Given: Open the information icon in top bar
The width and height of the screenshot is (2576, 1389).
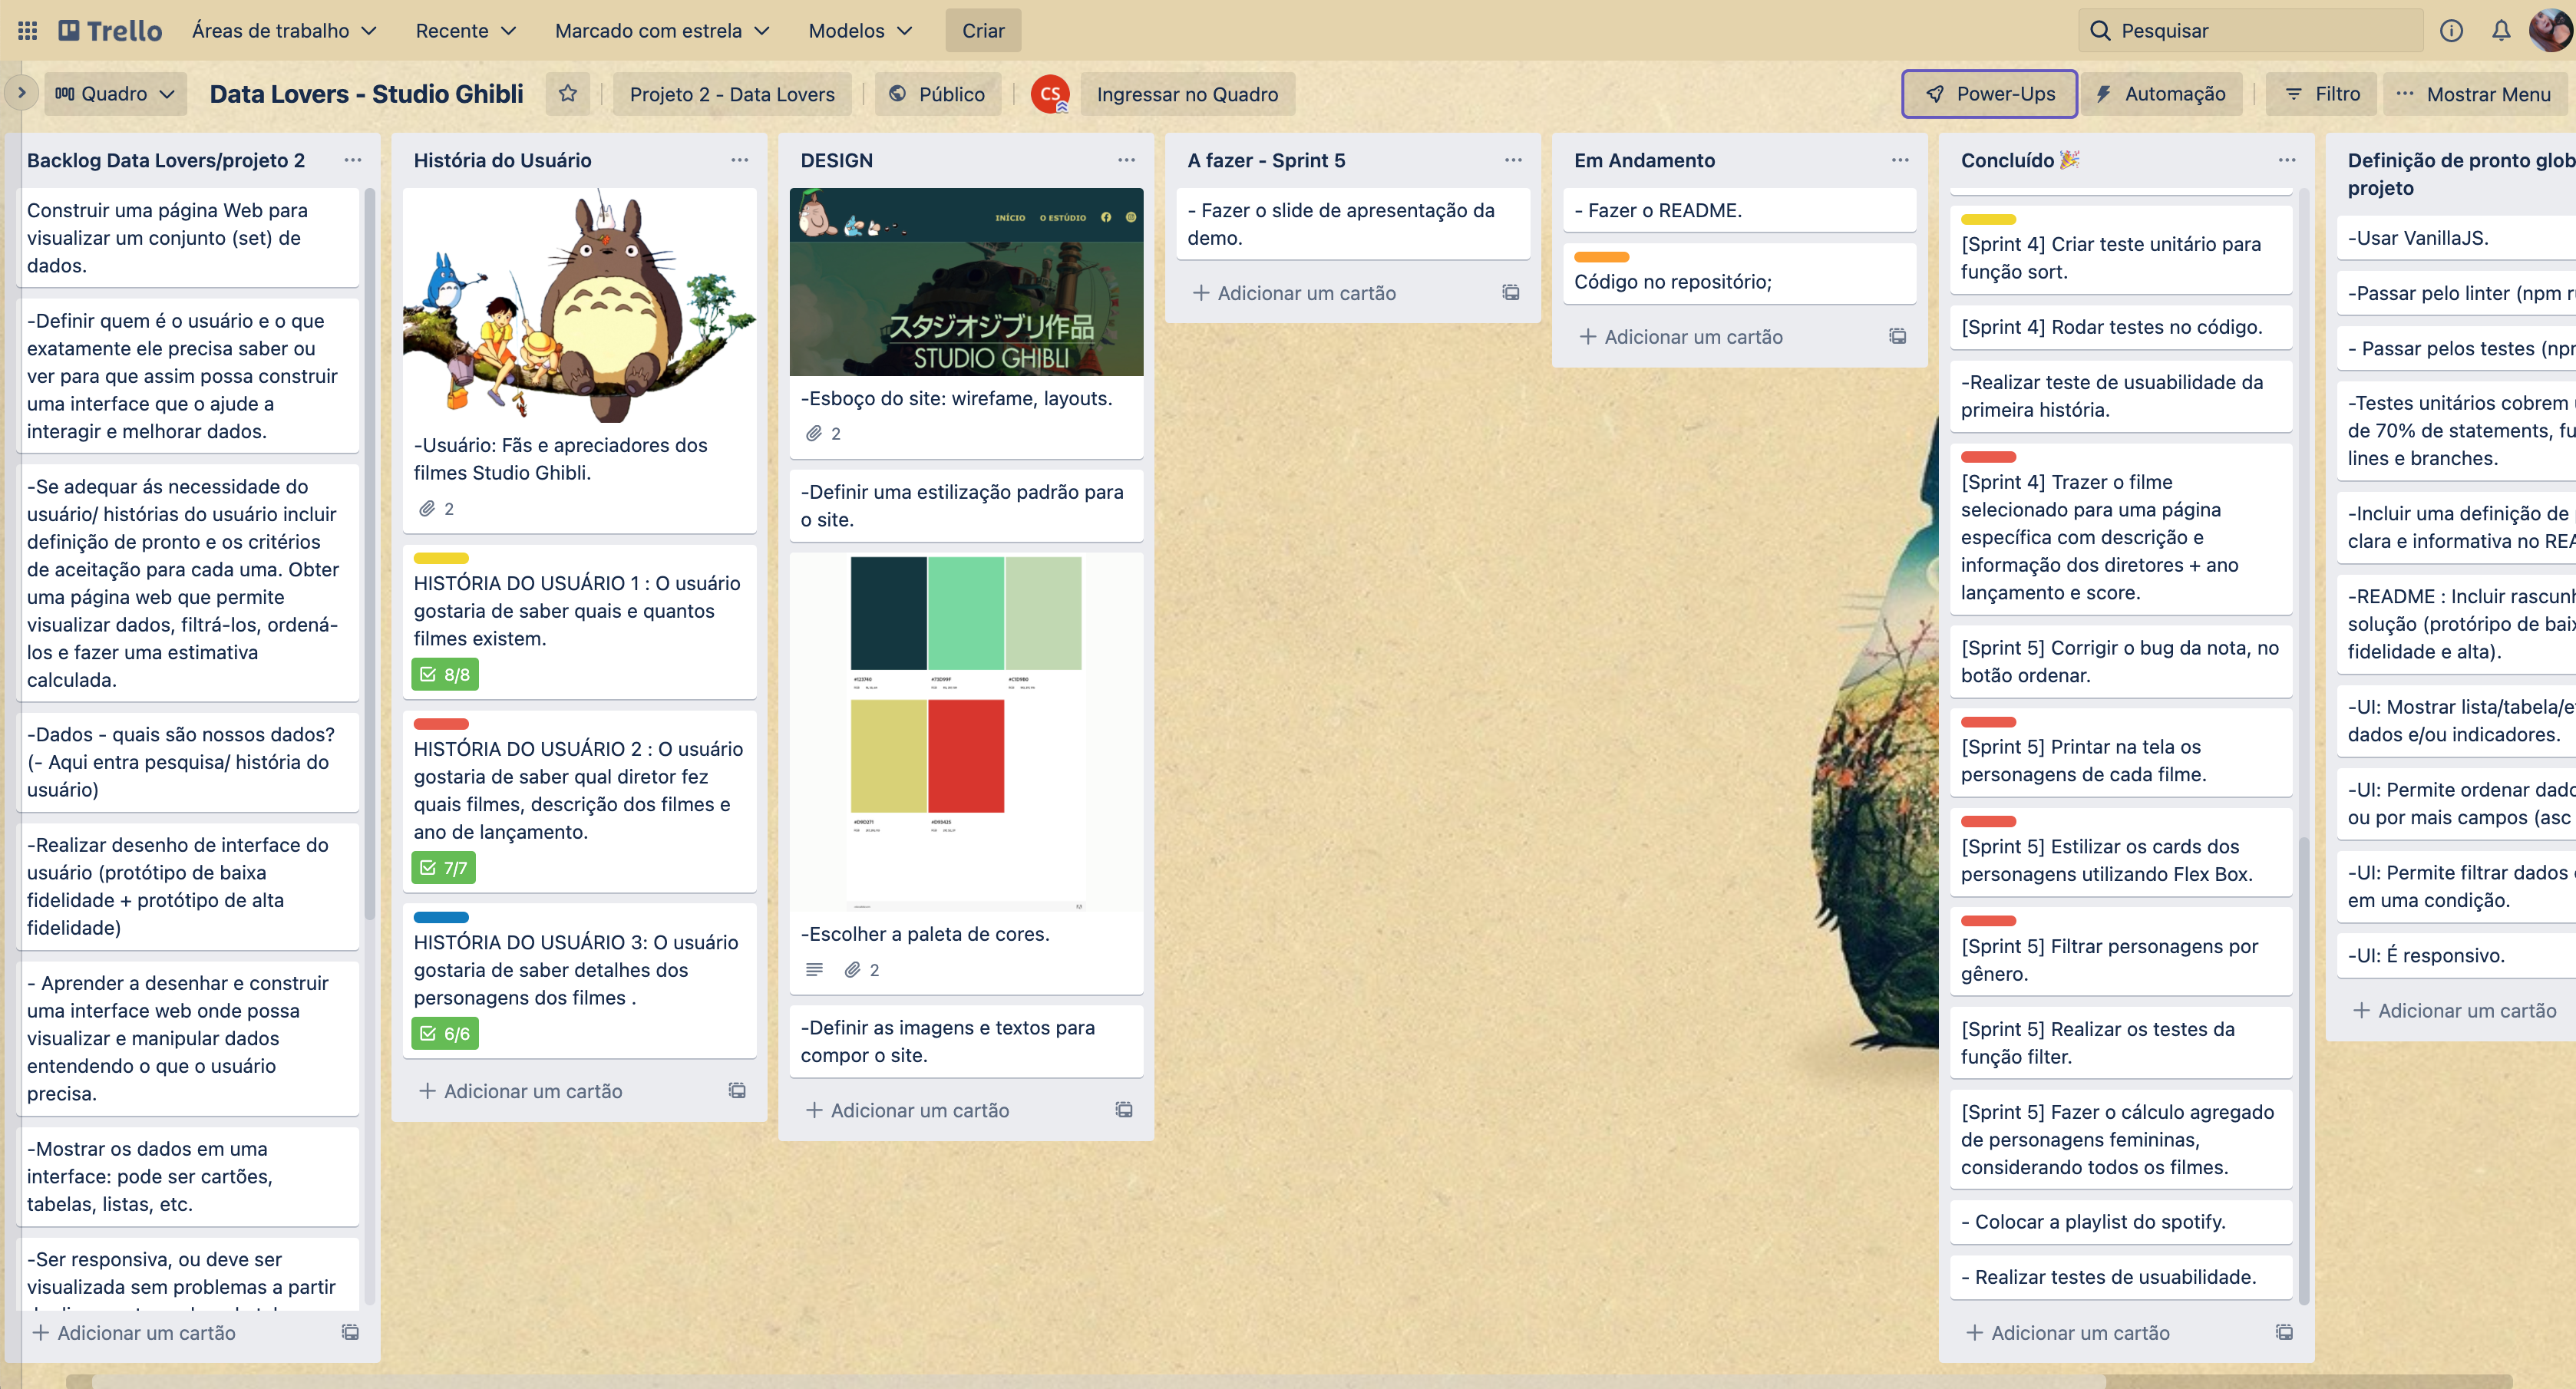Looking at the screenshot, I should tap(2451, 30).
